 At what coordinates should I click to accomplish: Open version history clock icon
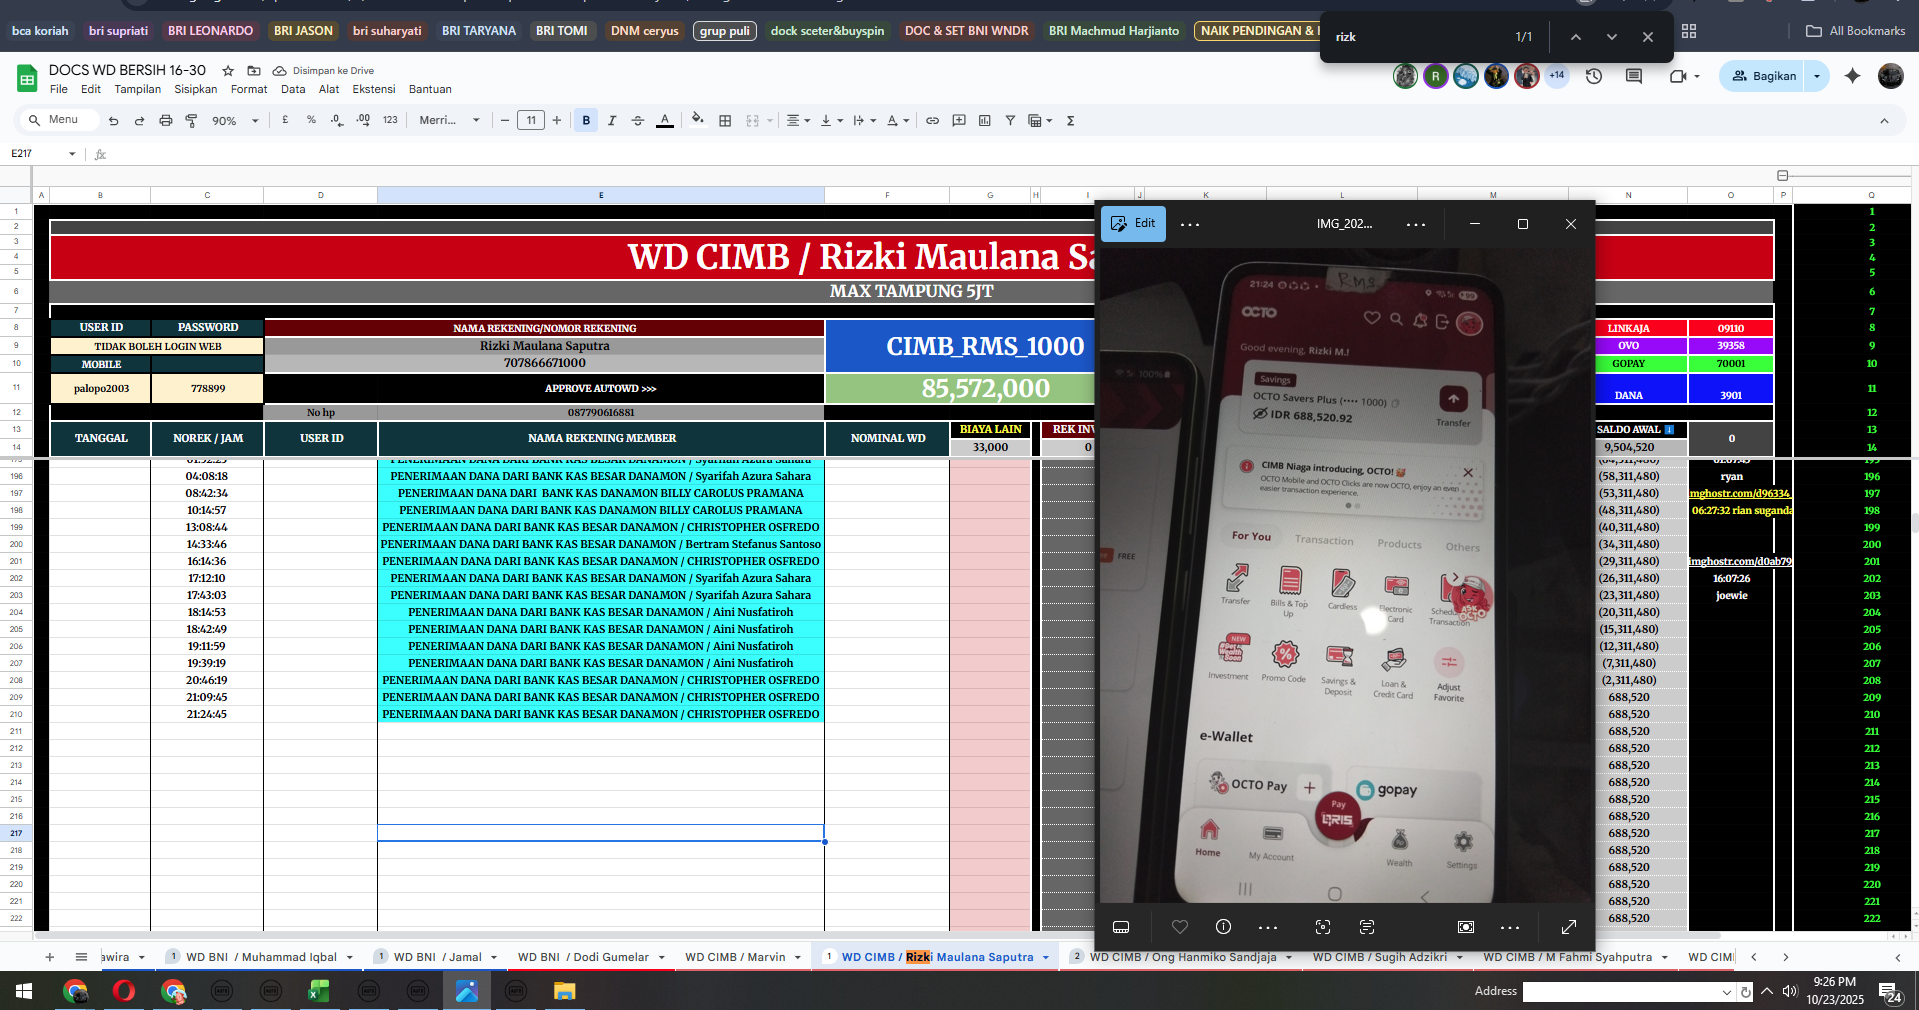tap(1594, 76)
